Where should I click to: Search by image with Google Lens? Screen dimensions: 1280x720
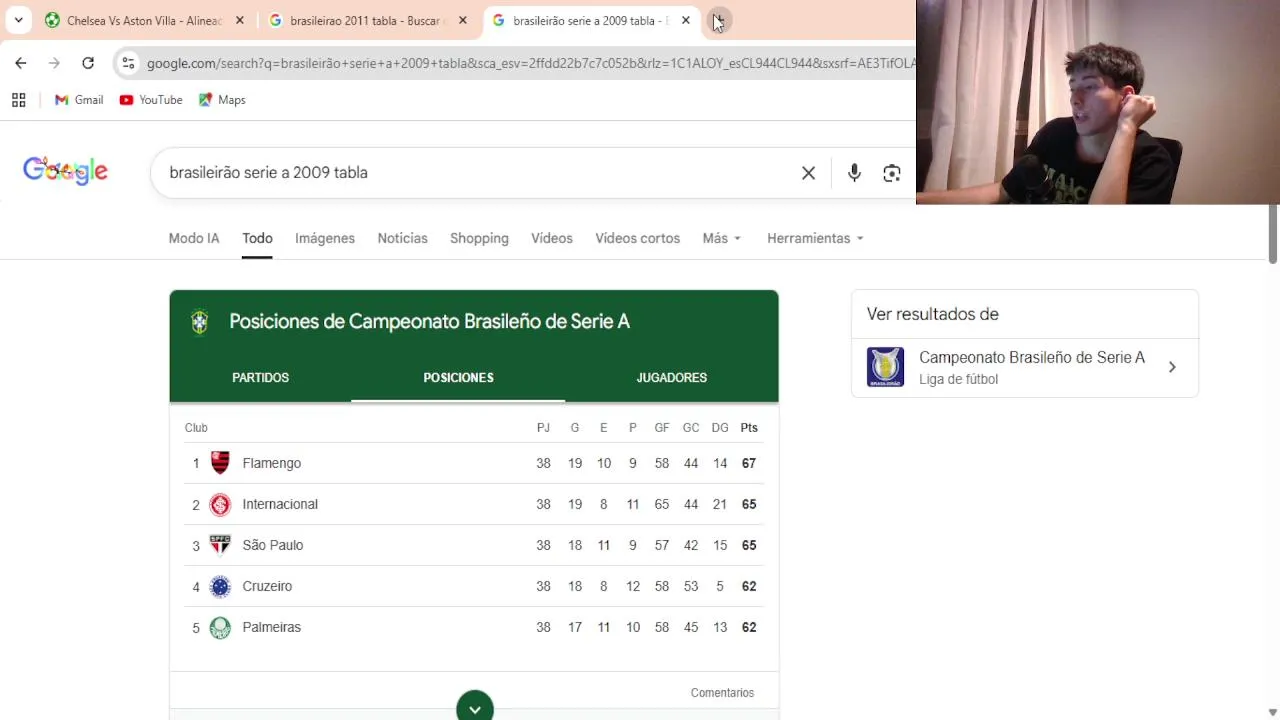click(892, 173)
